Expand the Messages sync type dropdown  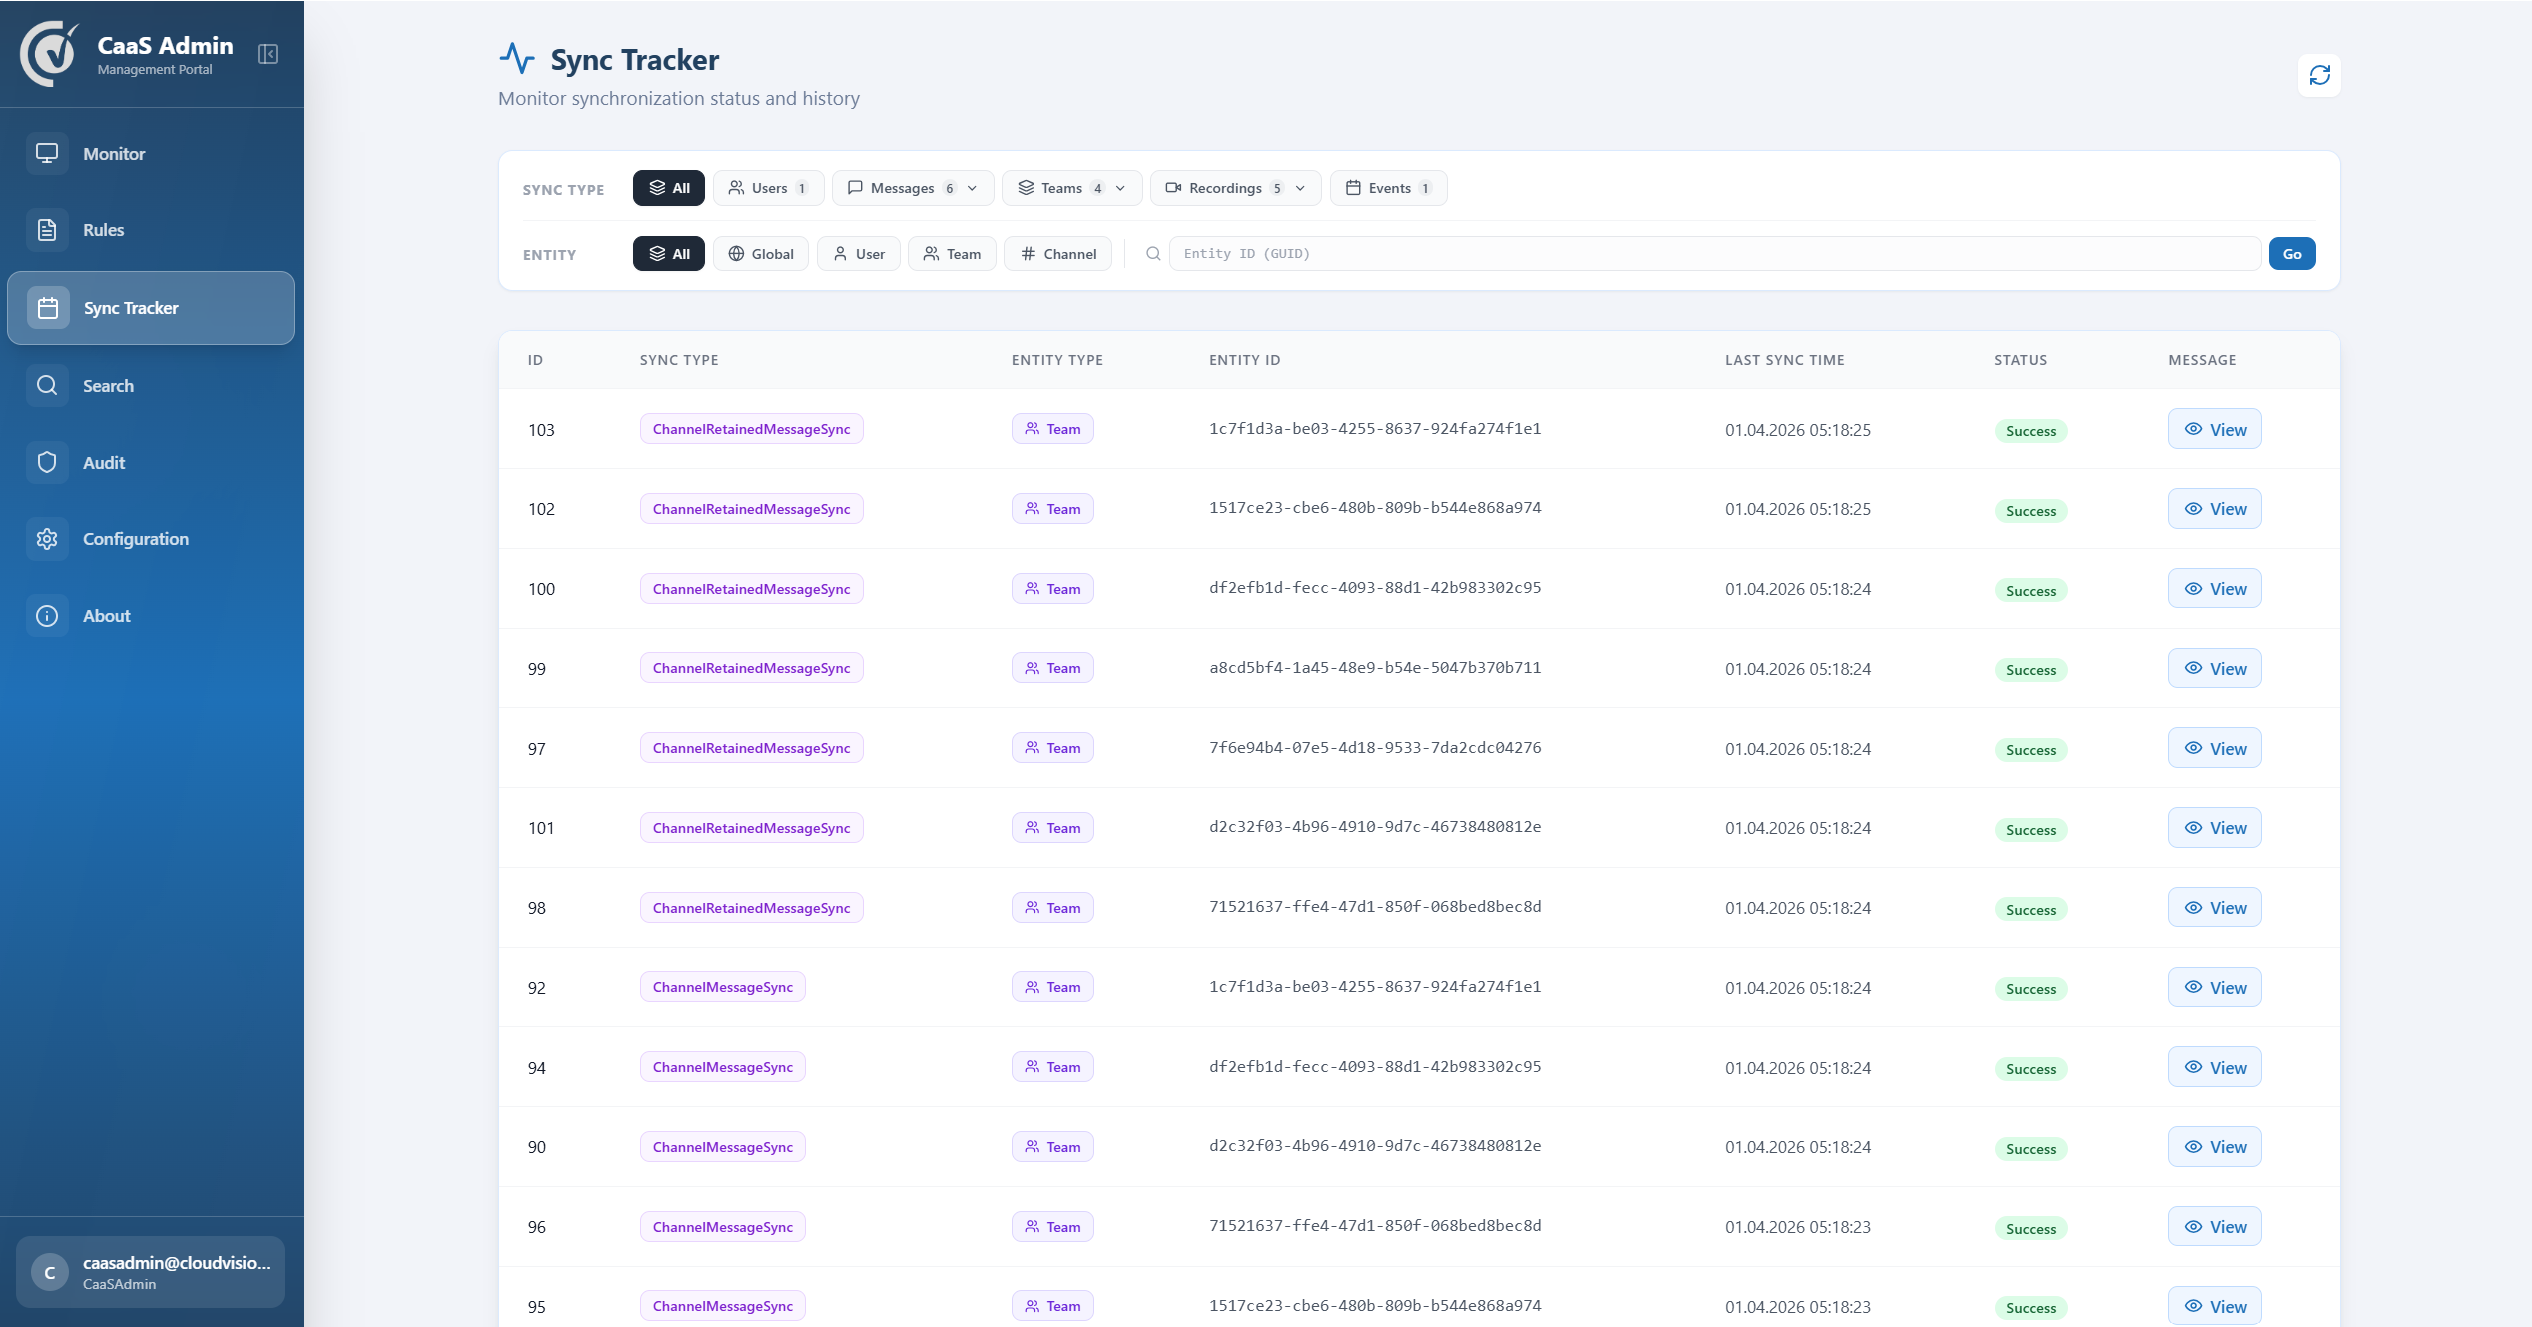point(972,188)
